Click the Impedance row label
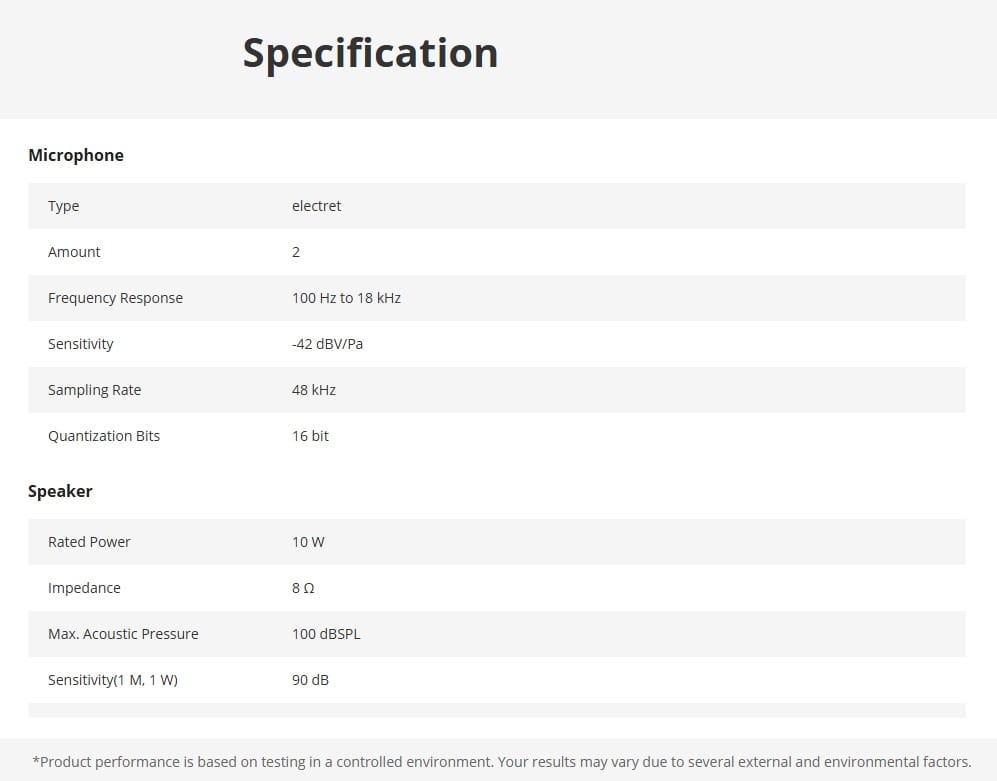Viewport: 997px width, 781px height. tap(85, 588)
